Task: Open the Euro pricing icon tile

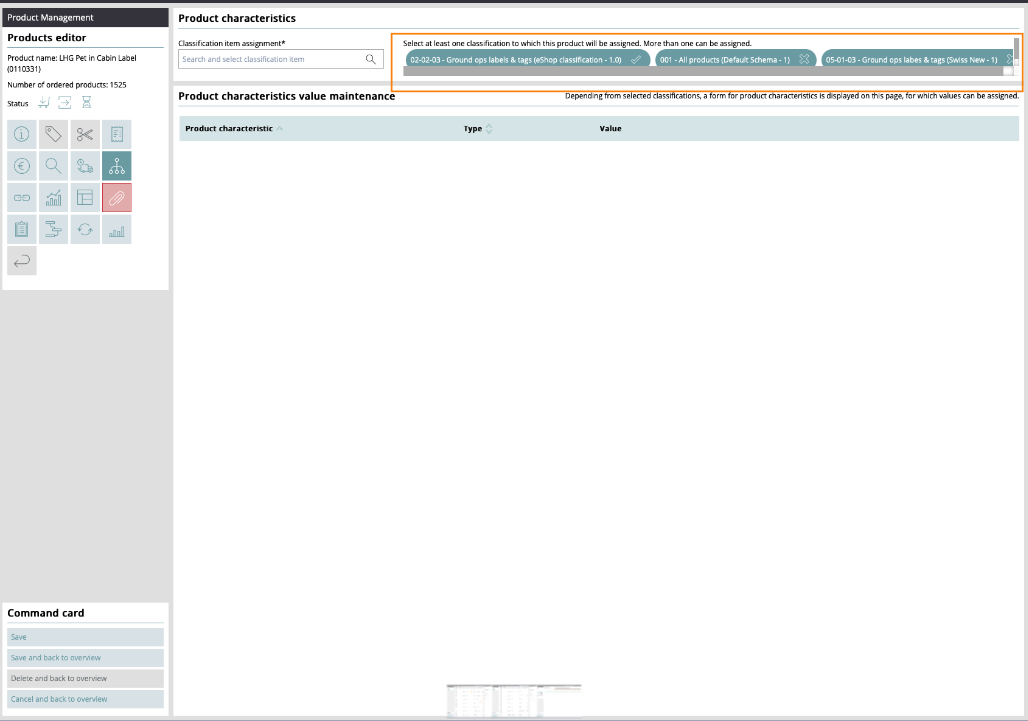Action: pos(22,166)
